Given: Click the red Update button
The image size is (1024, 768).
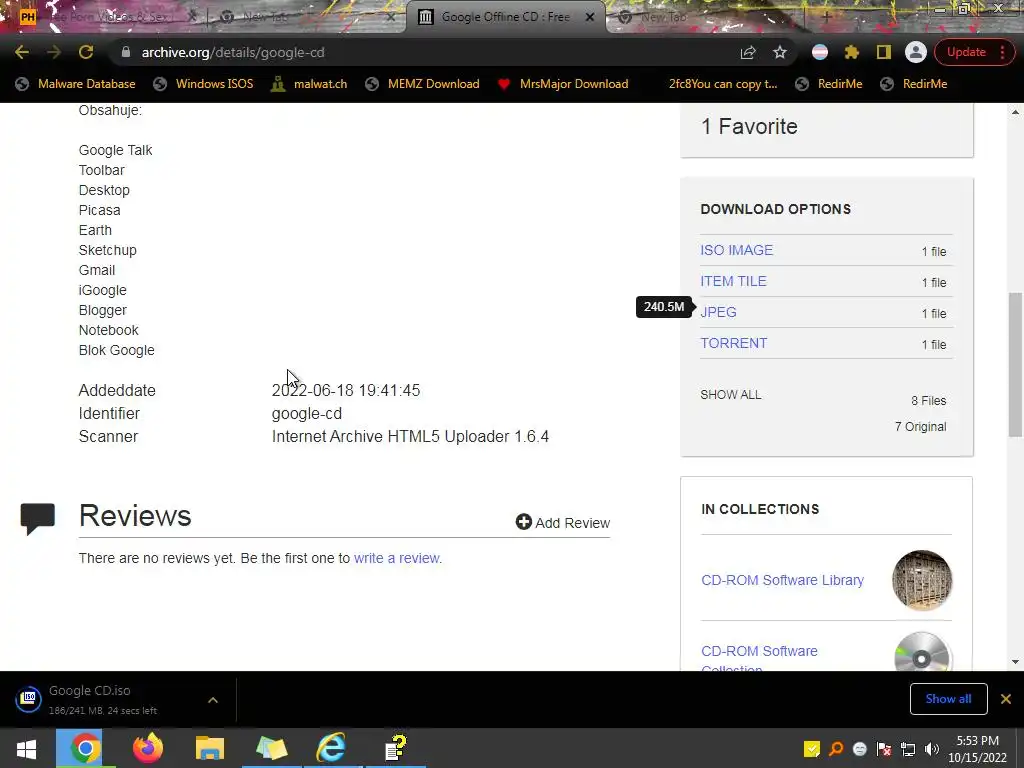Looking at the screenshot, I should [965, 52].
